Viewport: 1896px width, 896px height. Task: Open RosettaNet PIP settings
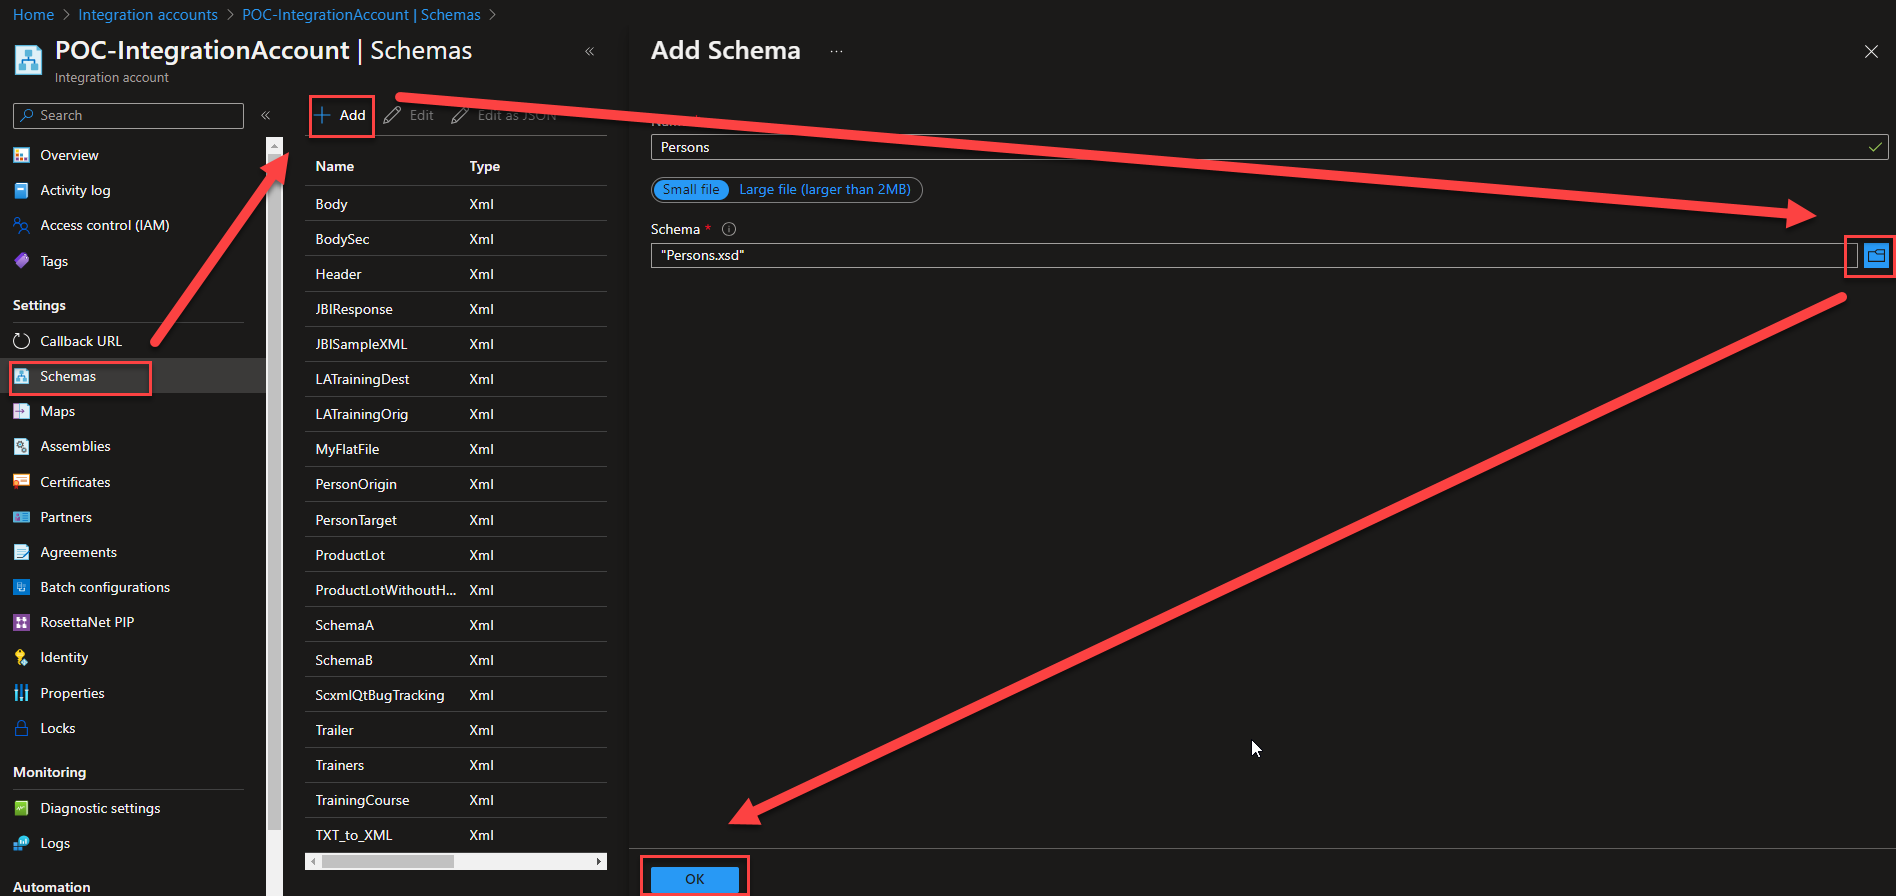tap(86, 622)
